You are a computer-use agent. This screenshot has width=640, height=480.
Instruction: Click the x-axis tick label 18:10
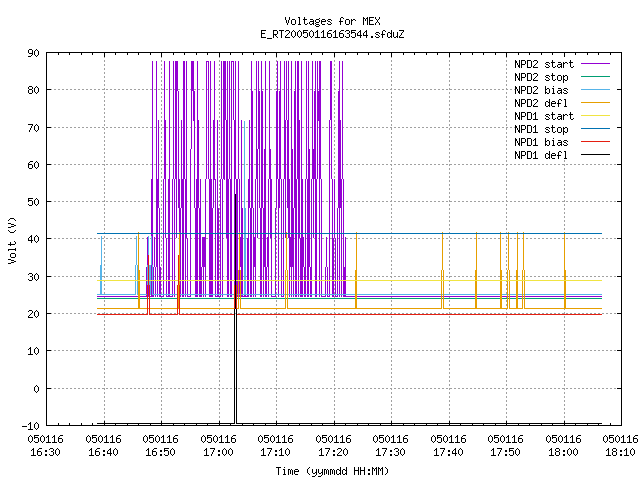(x=621, y=452)
